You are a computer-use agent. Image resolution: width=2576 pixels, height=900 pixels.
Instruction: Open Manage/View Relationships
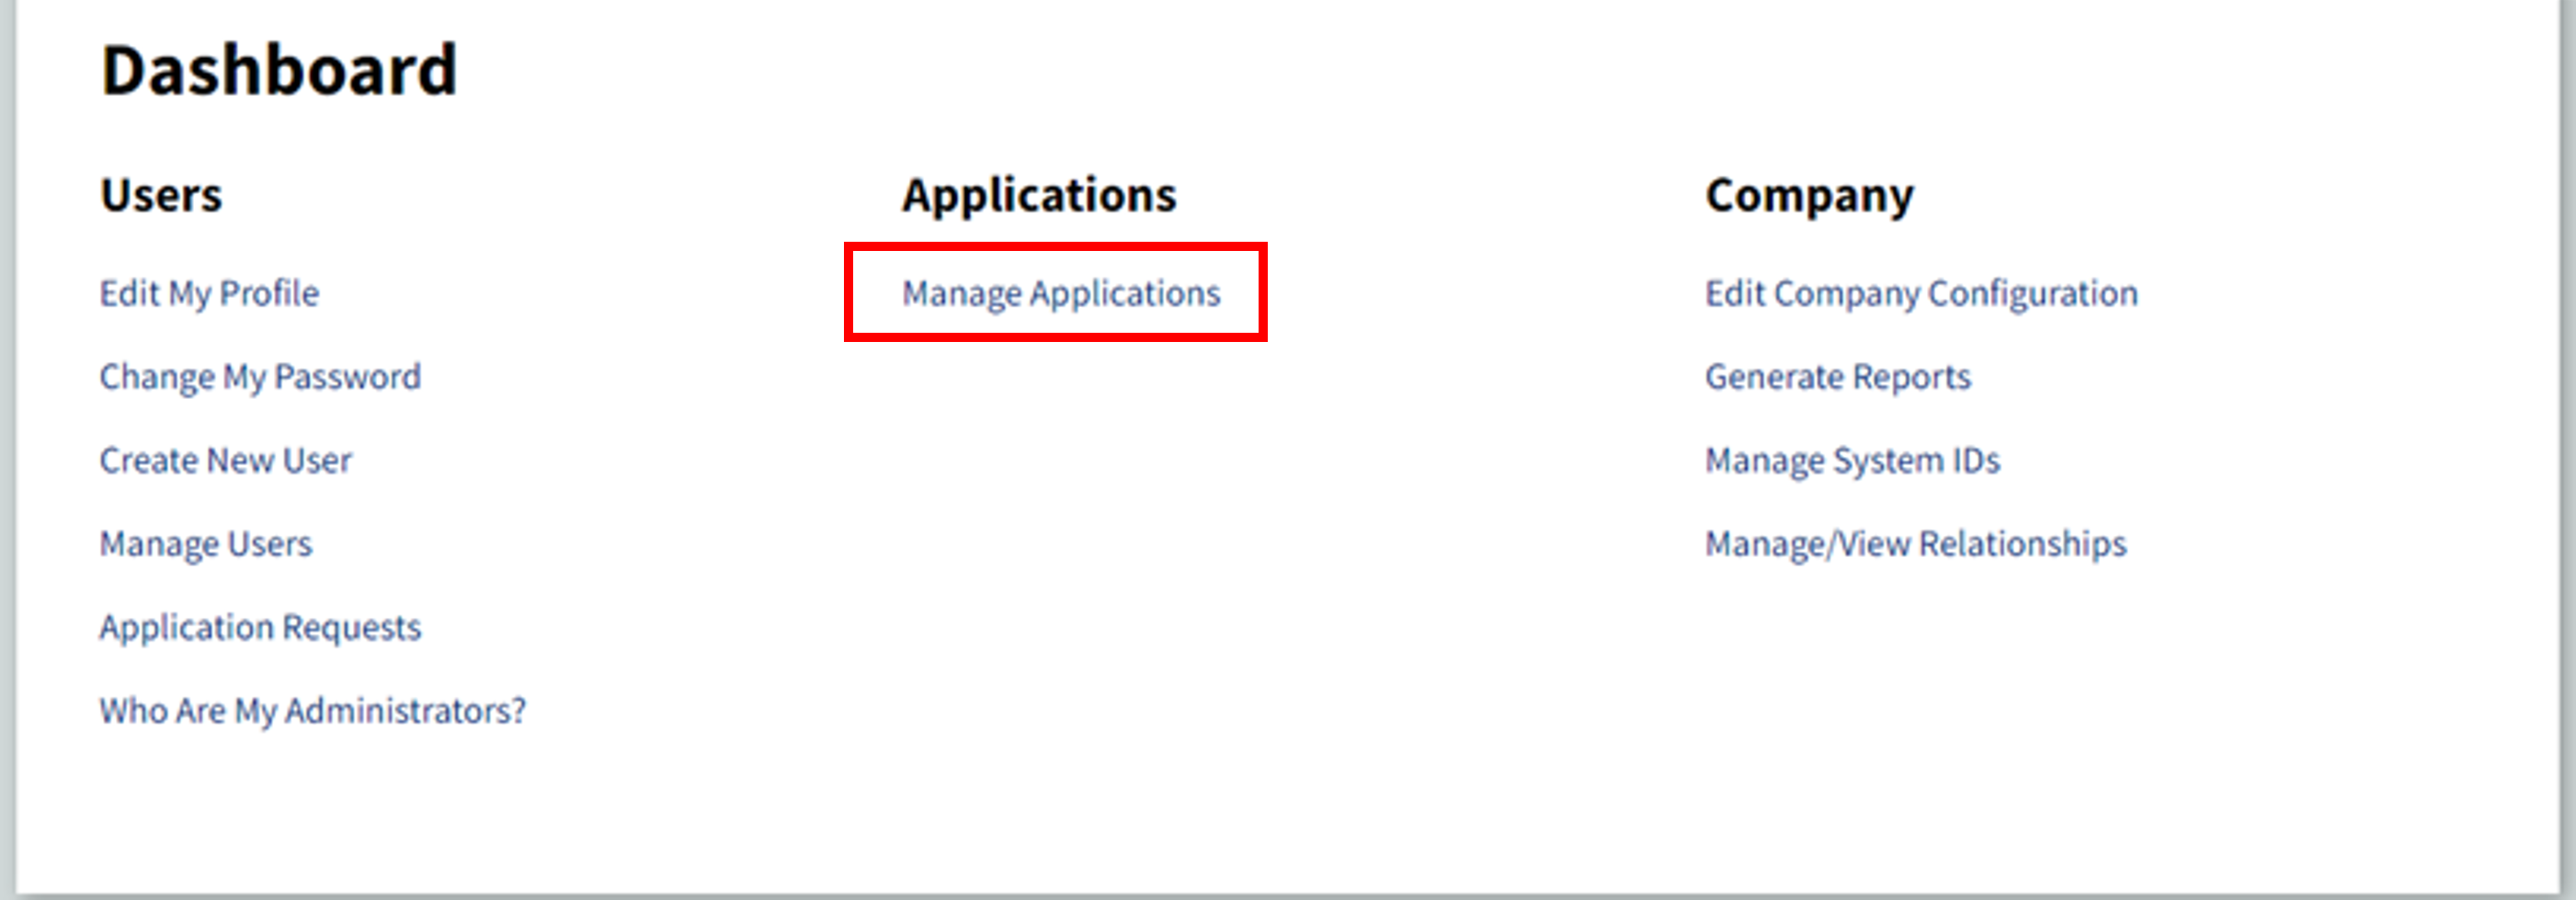pos(1915,545)
